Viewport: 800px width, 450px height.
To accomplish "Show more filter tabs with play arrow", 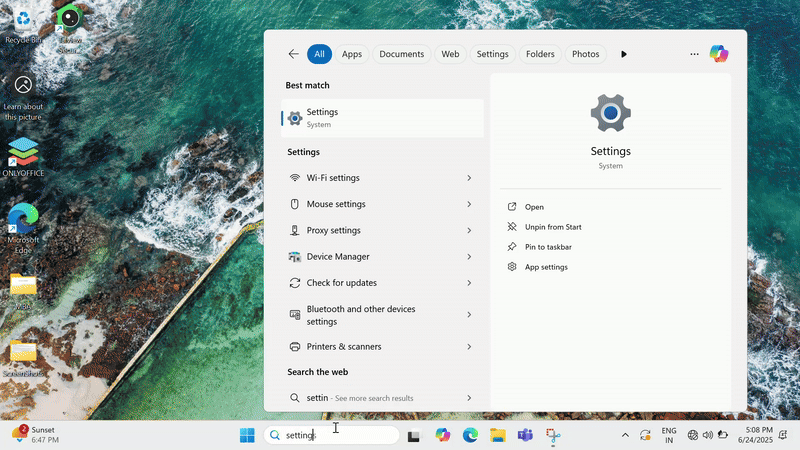I will pos(623,54).
